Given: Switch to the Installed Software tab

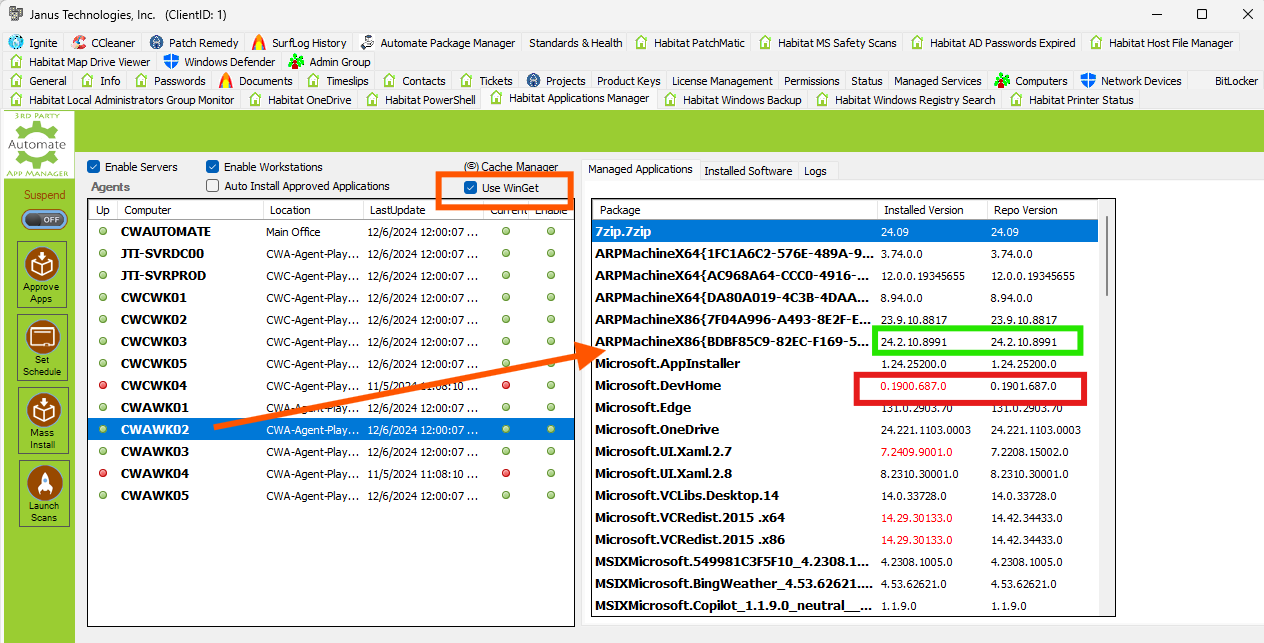Looking at the screenshot, I should pos(747,171).
